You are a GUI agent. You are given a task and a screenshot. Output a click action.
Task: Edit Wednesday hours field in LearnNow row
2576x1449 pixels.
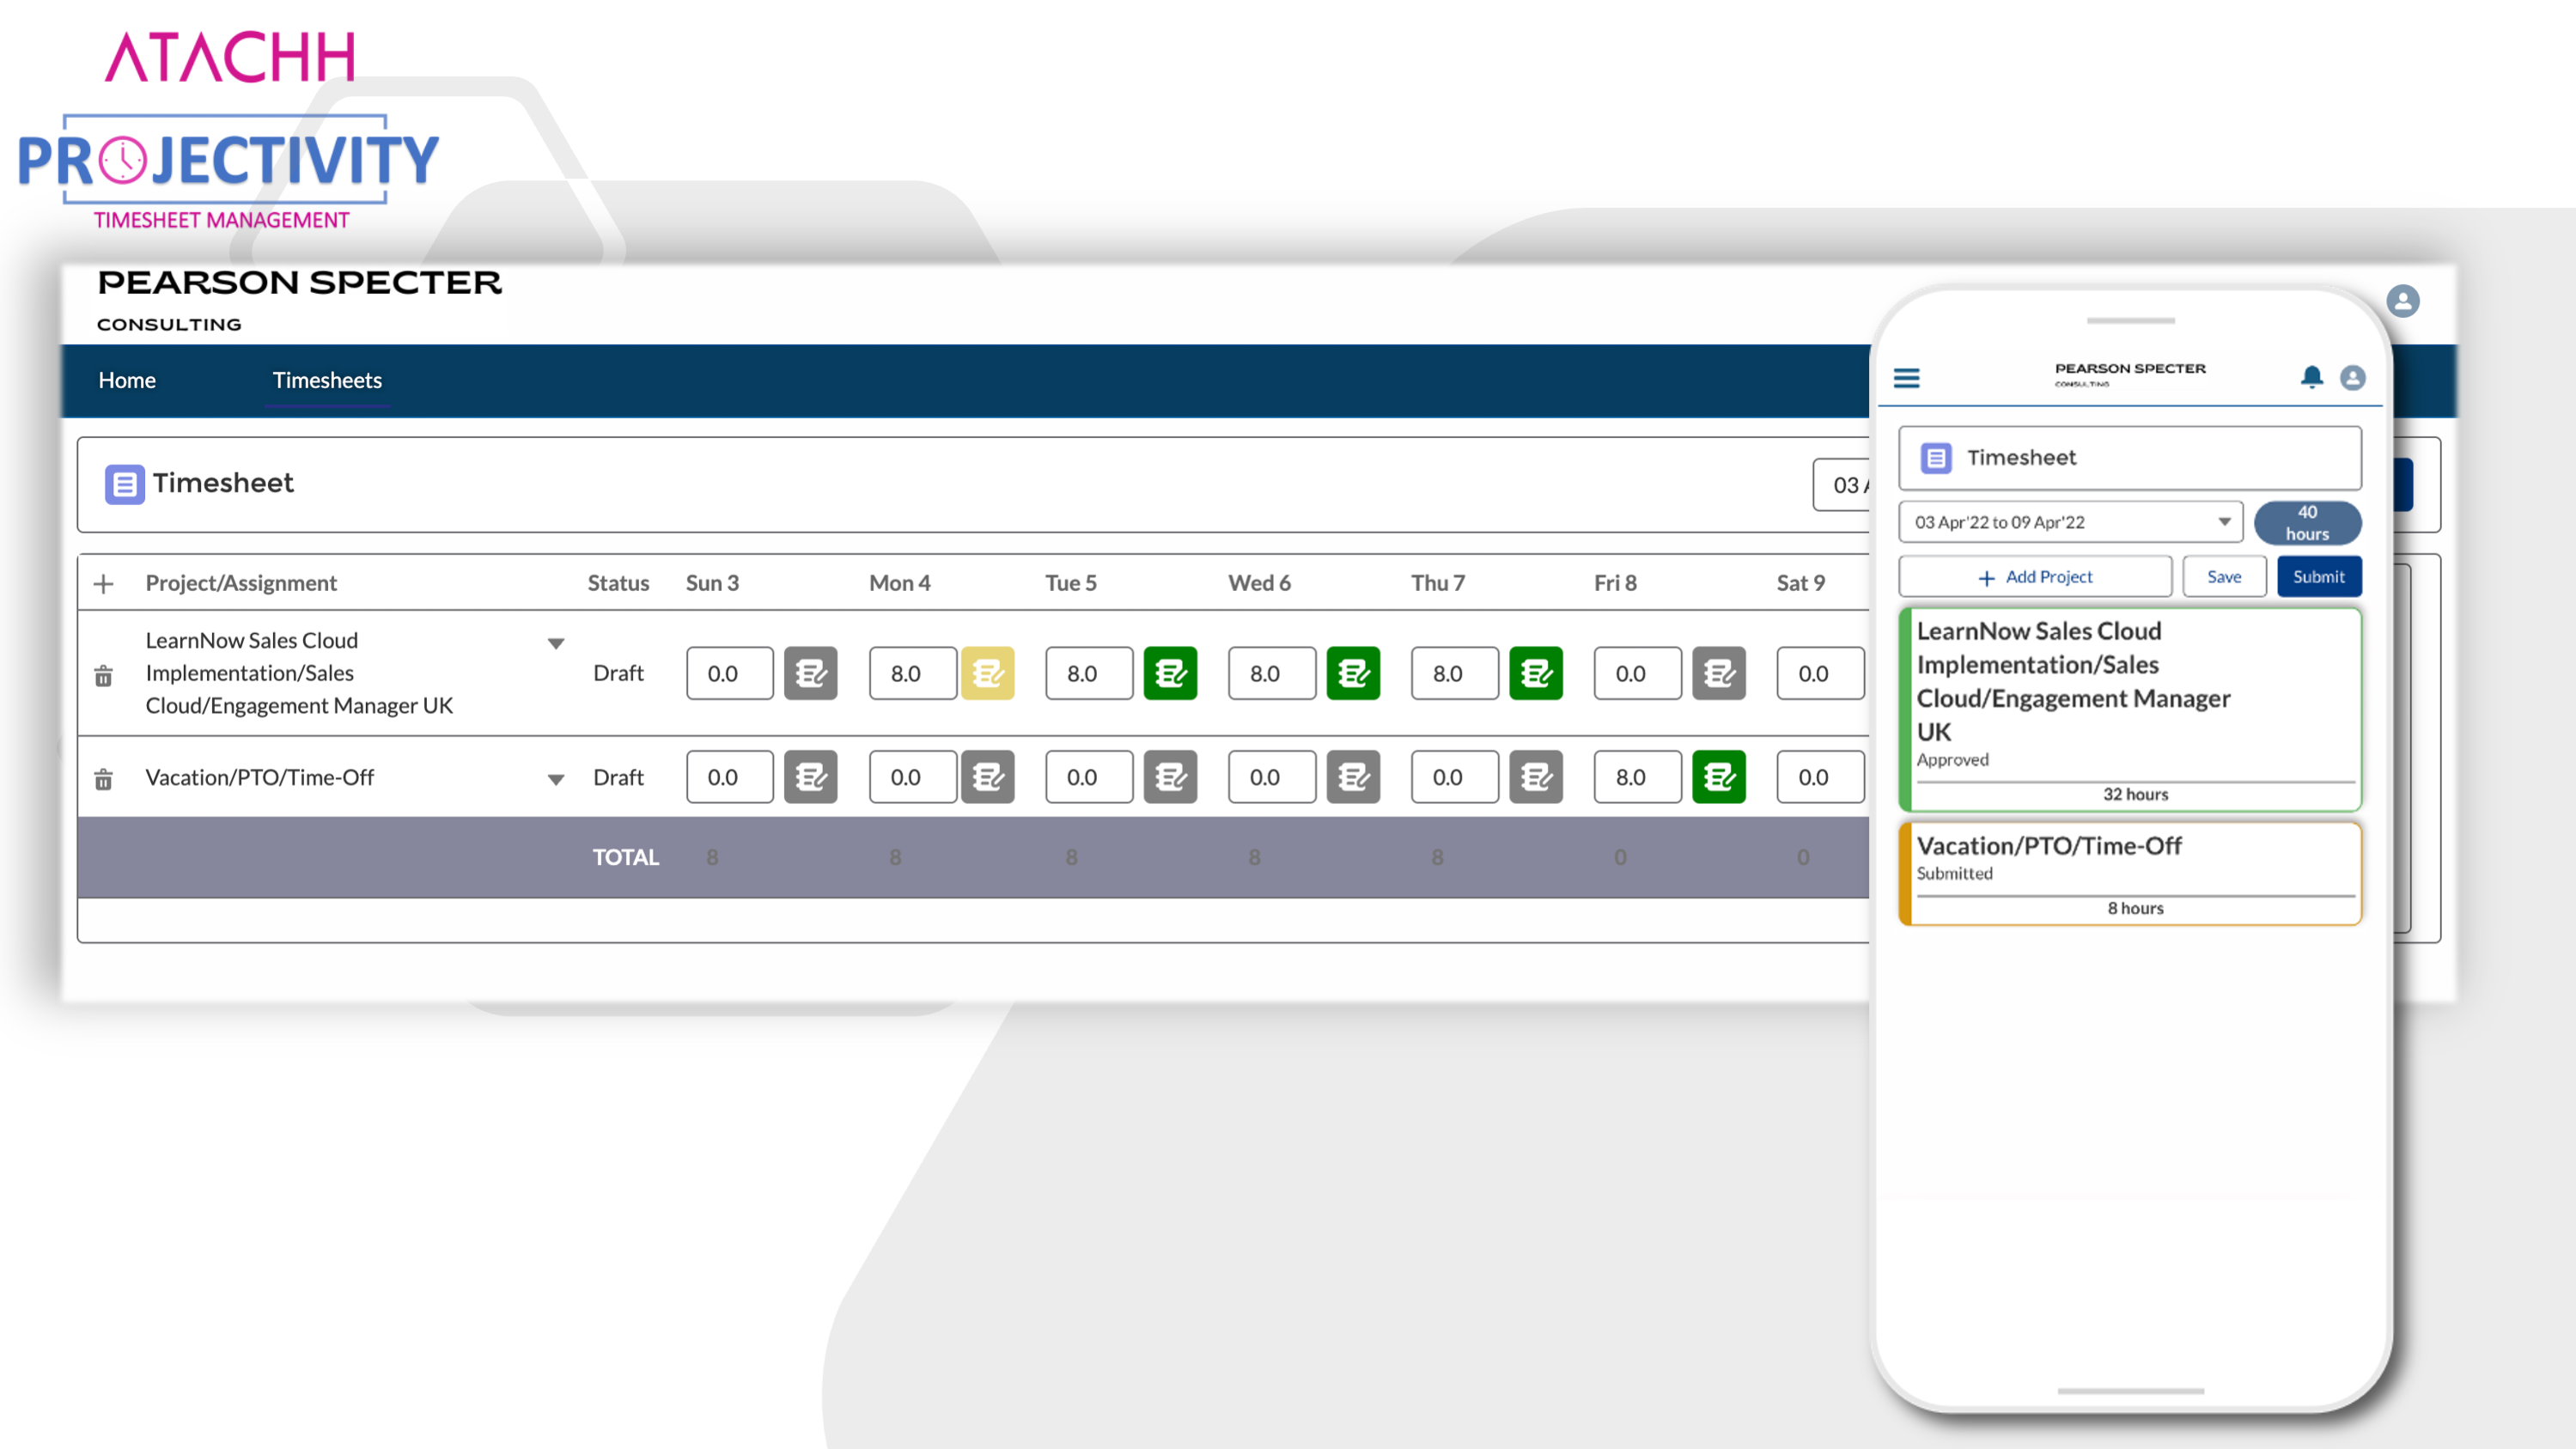tap(1272, 673)
